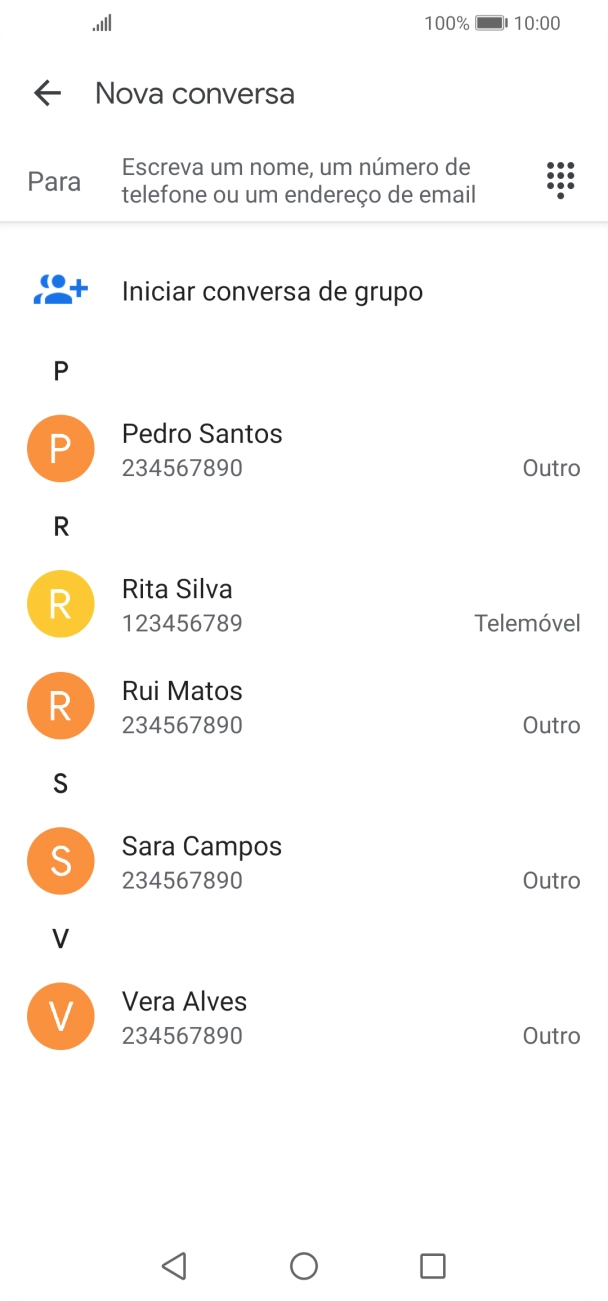Click Rui Matos's contact avatar

point(60,706)
